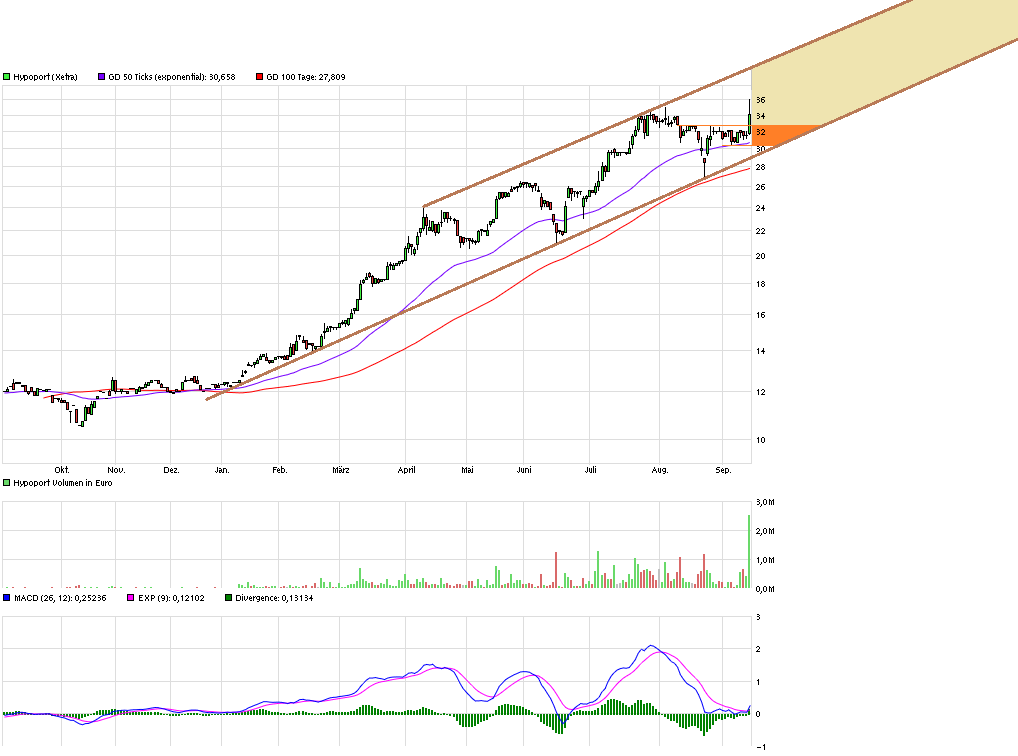The image size is (1018, 756).
Task: Click the volume axis label 3,0M
Action: [765, 502]
